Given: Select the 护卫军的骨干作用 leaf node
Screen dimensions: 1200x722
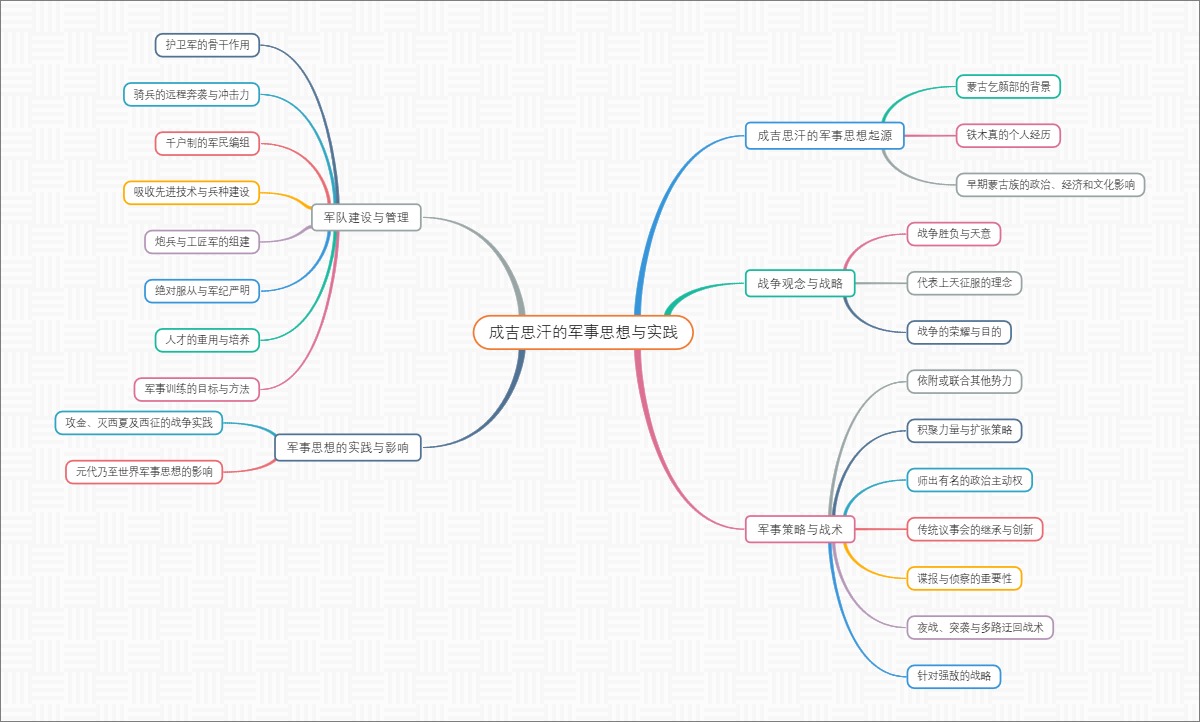Looking at the screenshot, I should (207, 44).
